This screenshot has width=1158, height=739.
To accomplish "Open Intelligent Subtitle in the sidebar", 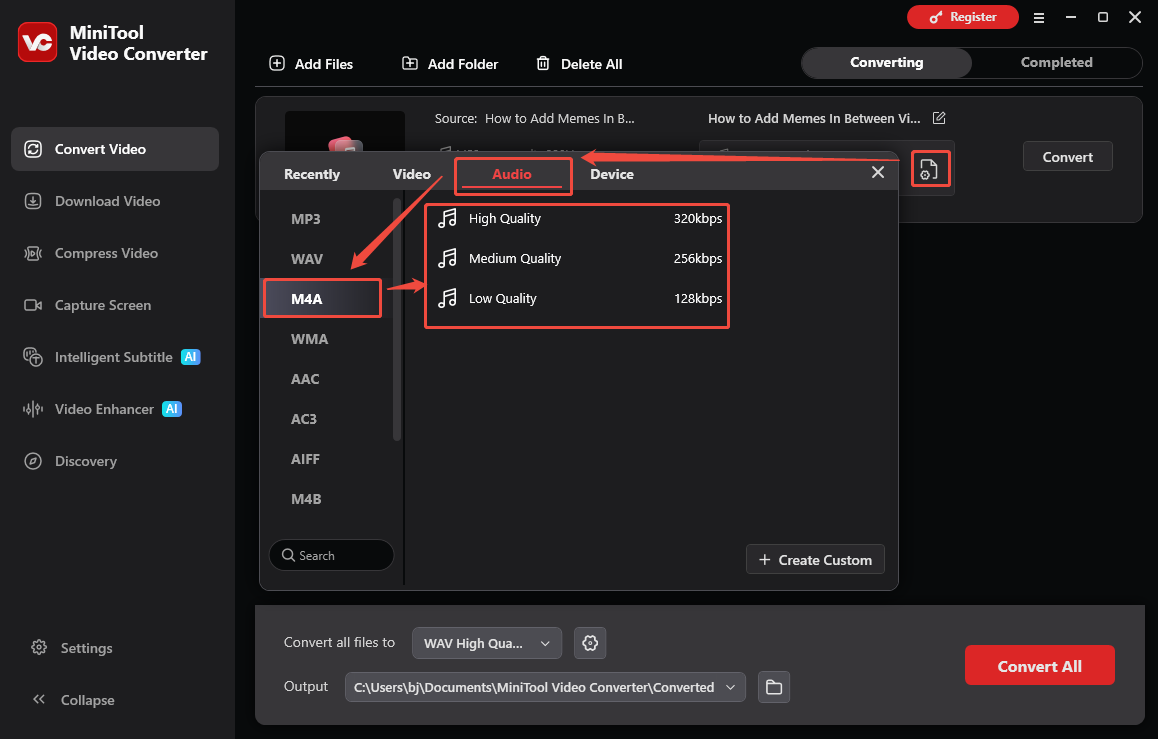I will pyautogui.click(x=115, y=357).
